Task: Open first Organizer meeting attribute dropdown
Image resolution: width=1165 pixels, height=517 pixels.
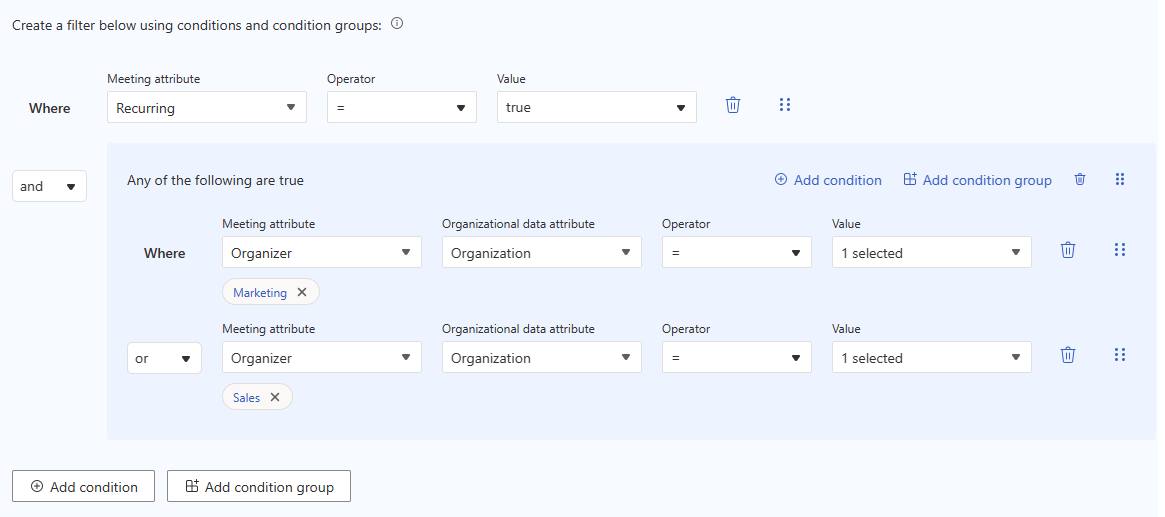Action: [322, 254]
